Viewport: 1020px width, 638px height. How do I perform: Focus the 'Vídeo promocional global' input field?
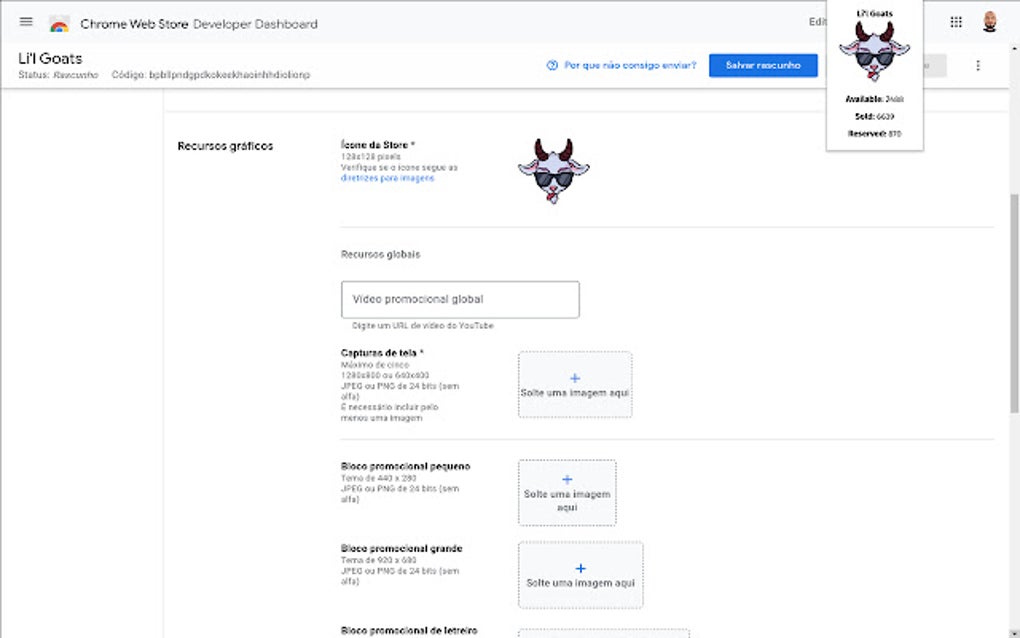460,299
